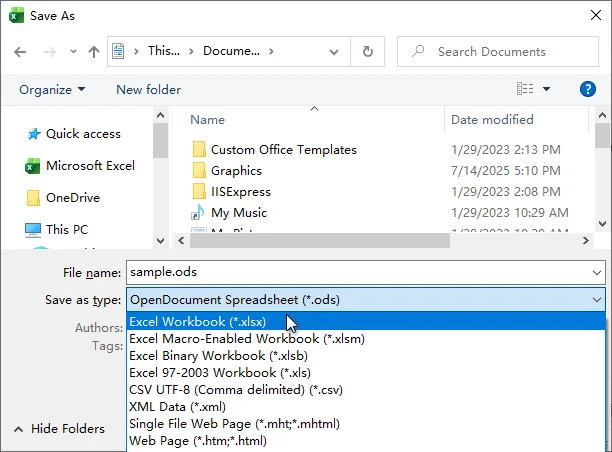Click file list scroll up arrow

click(x=602, y=116)
